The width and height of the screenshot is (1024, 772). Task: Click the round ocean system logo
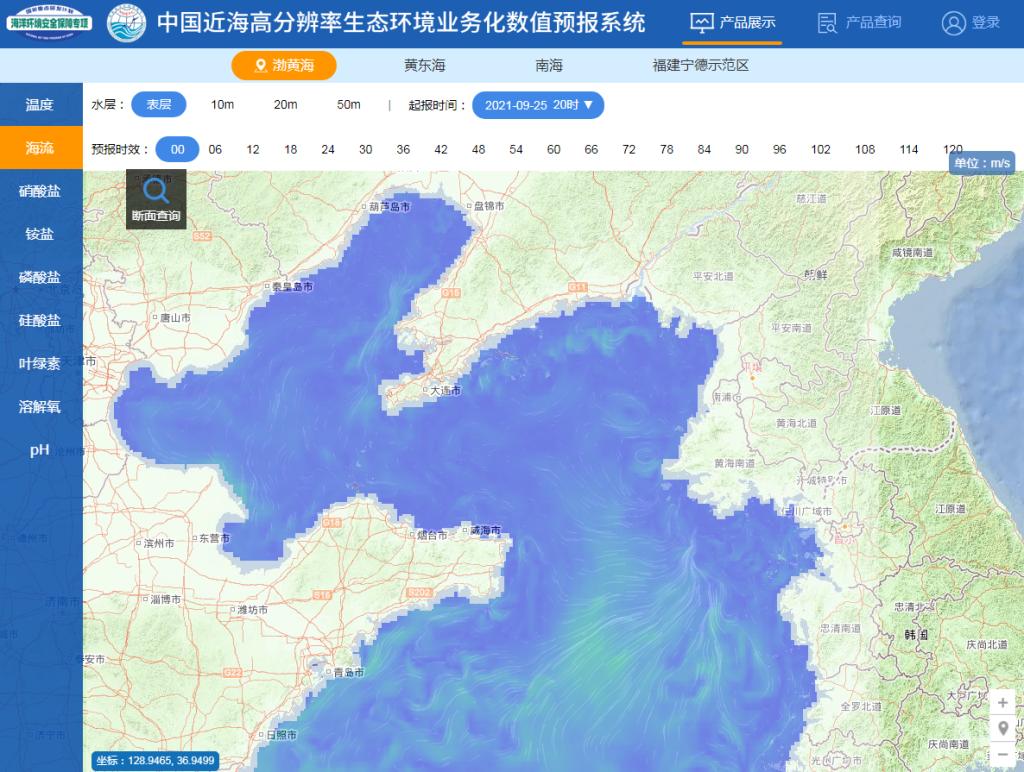tap(126, 23)
